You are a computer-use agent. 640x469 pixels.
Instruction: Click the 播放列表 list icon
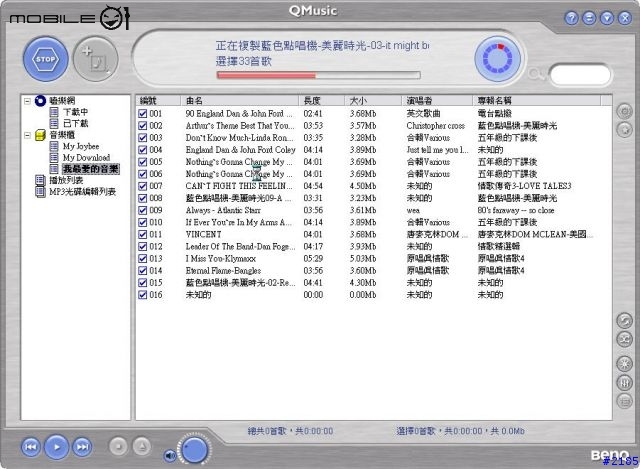pyautogui.click(x=40, y=180)
